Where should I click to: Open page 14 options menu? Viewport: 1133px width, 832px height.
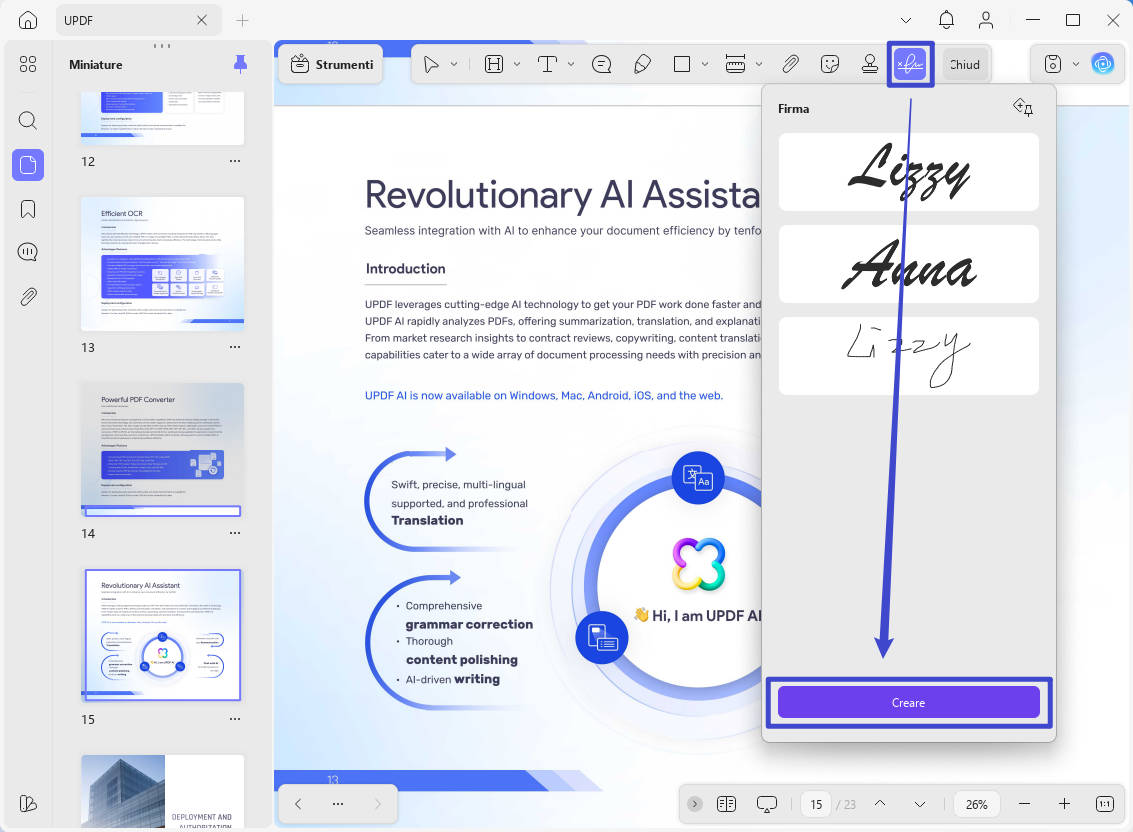pyautogui.click(x=235, y=533)
